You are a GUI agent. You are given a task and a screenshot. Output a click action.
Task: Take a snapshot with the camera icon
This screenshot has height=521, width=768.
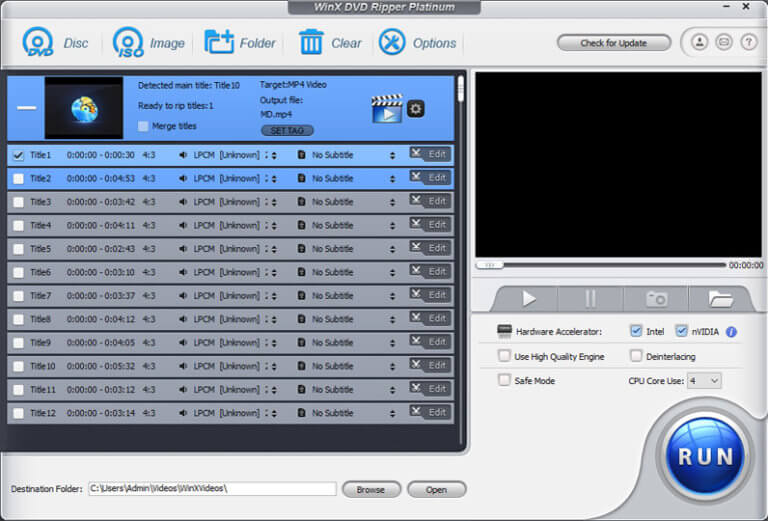(656, 298)
